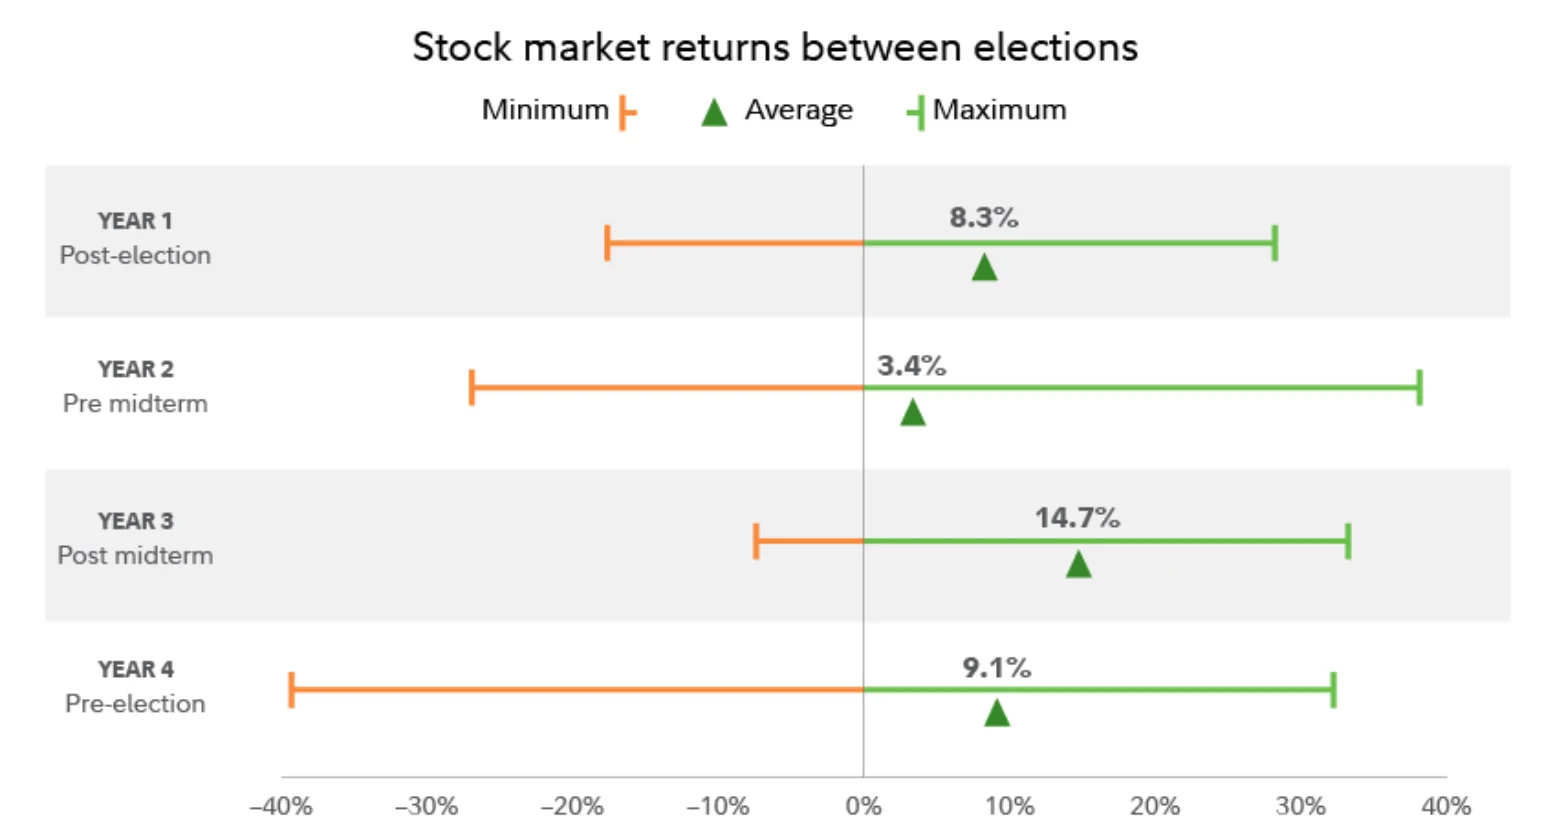The height and width of the screenshot is (837, 1543).
Task: Click the green Average triangle in the legend
Action: point(714,112)
